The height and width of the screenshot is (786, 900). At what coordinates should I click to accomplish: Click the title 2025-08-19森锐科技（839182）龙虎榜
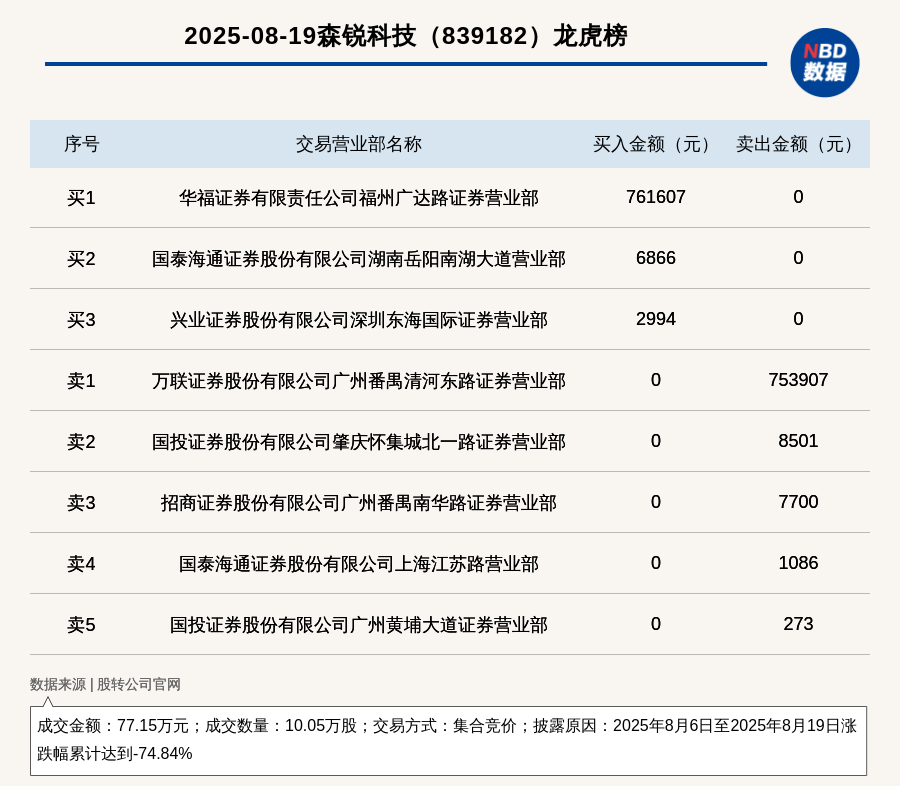[x=406, y=36]
